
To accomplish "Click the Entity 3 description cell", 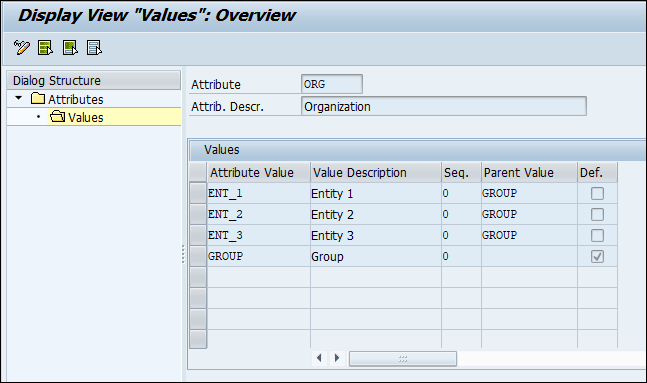I will coord(376,235).
